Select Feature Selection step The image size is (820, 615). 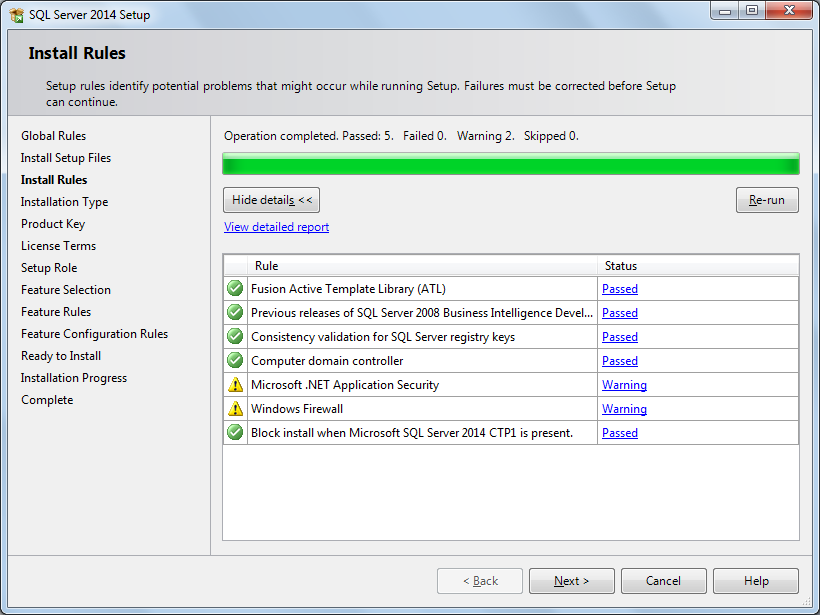point(66,290)
